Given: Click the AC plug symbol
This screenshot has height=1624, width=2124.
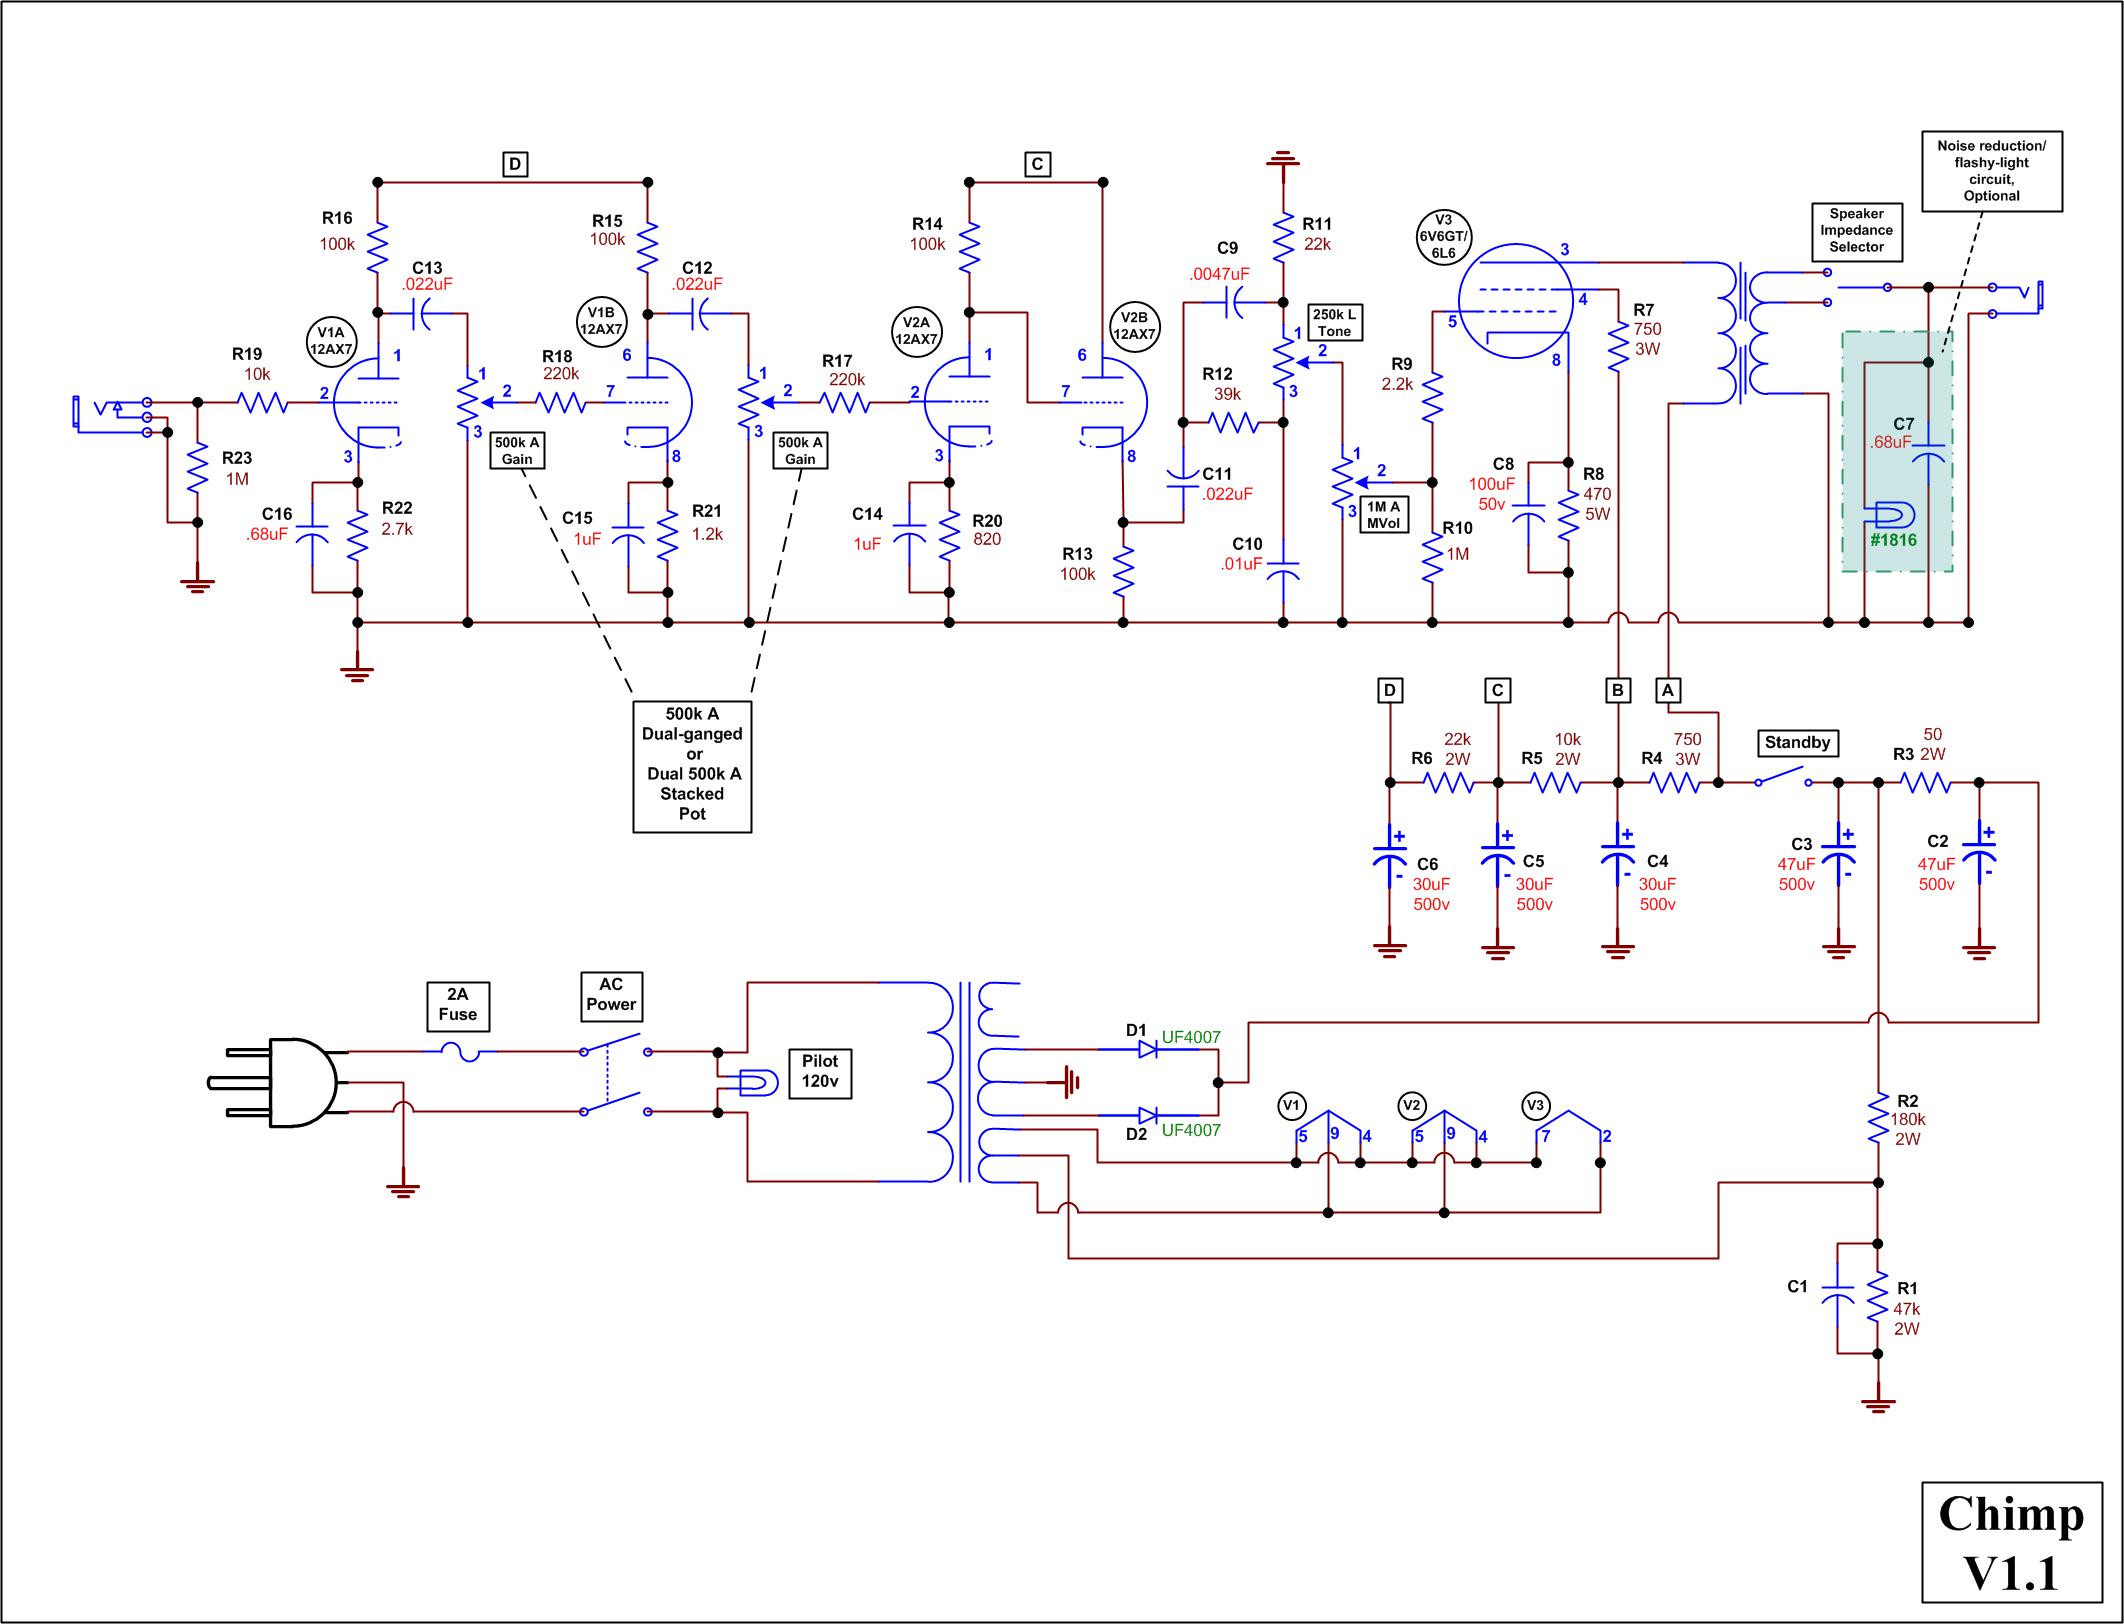Looking at the screenshot, I should click(297, 1082).
